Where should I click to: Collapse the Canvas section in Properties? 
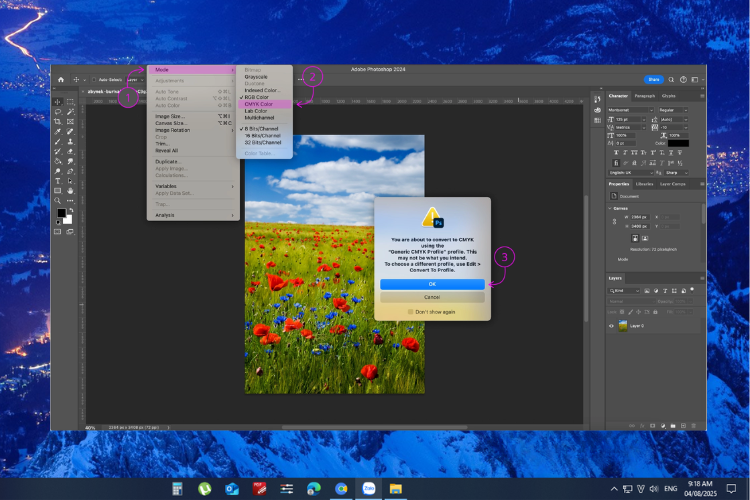click(x=610, y=209)
